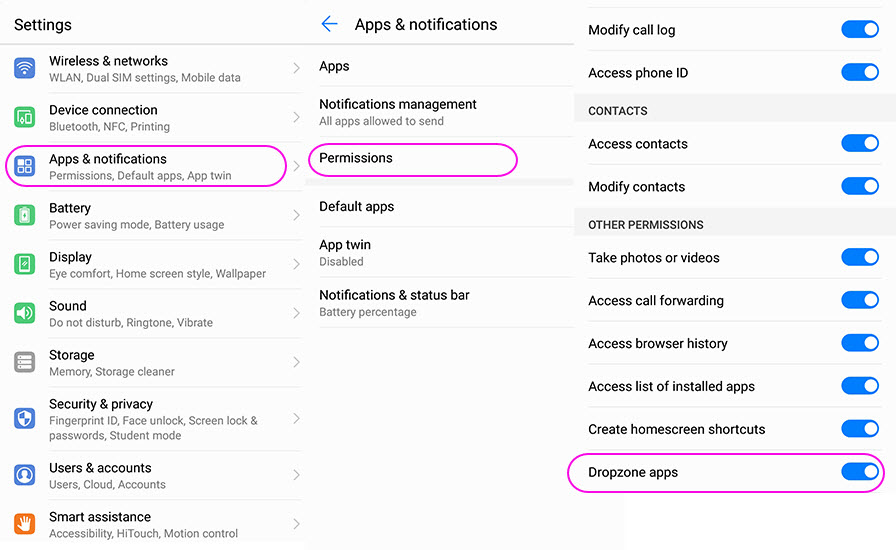Click the Smart assistance hand icon
This screenshot has height=550, width=896.
point(25,523)
